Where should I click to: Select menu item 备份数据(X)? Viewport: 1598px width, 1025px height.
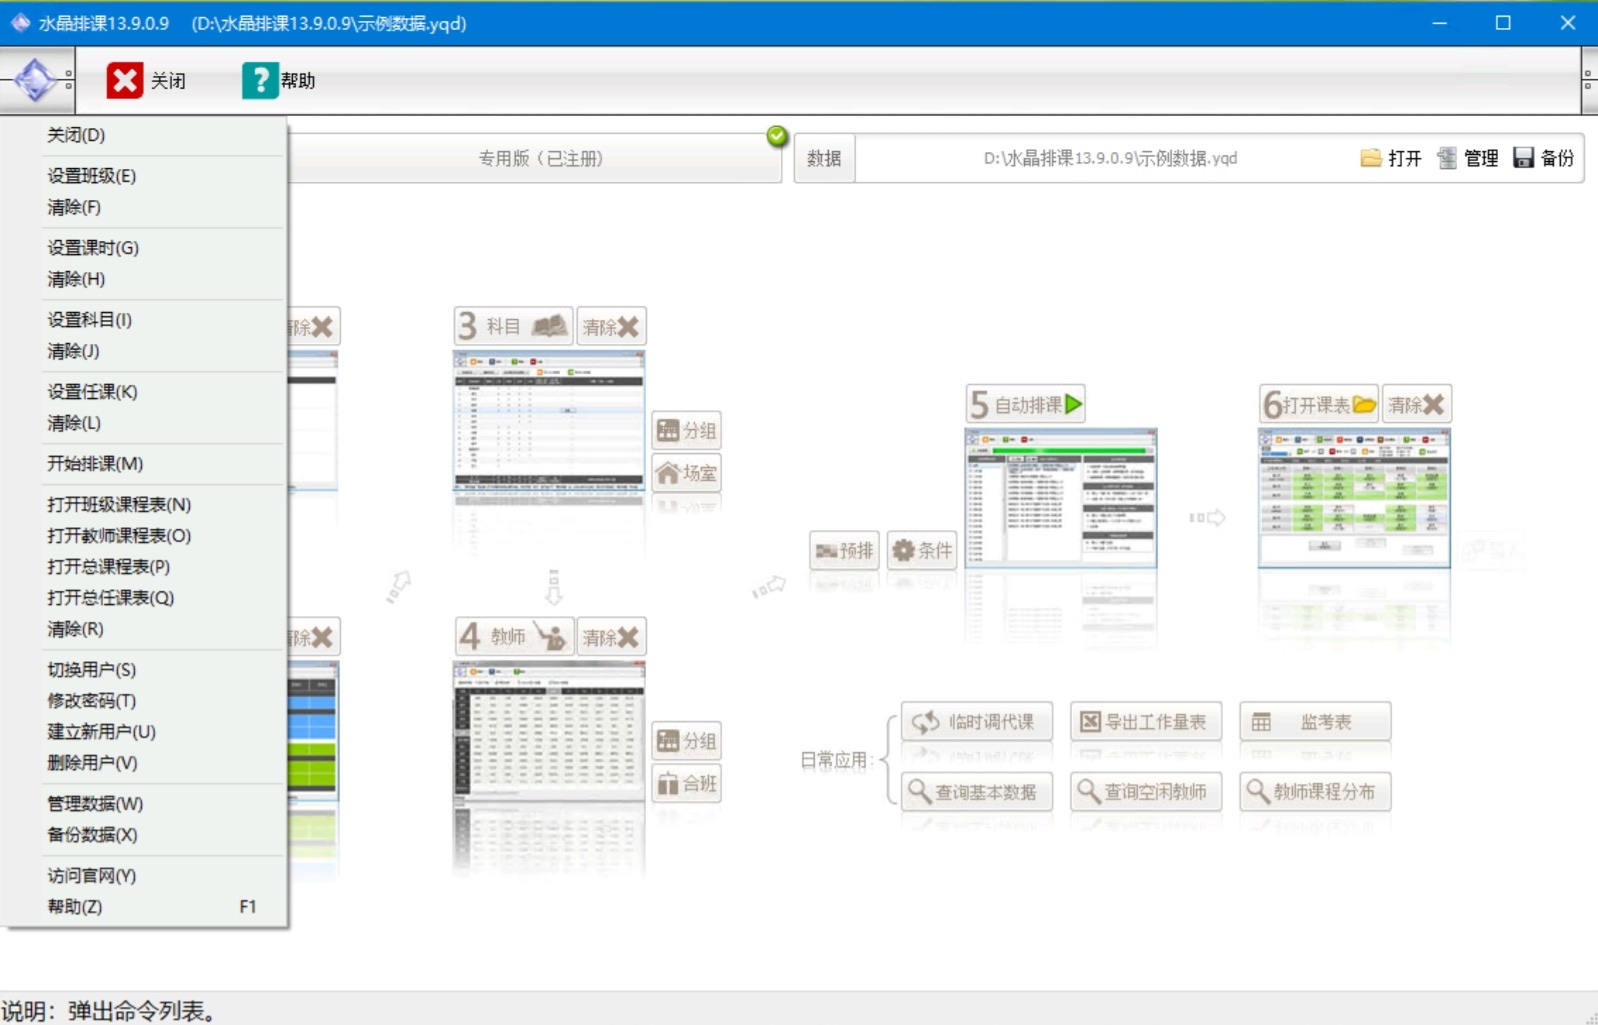coord(145,835)
